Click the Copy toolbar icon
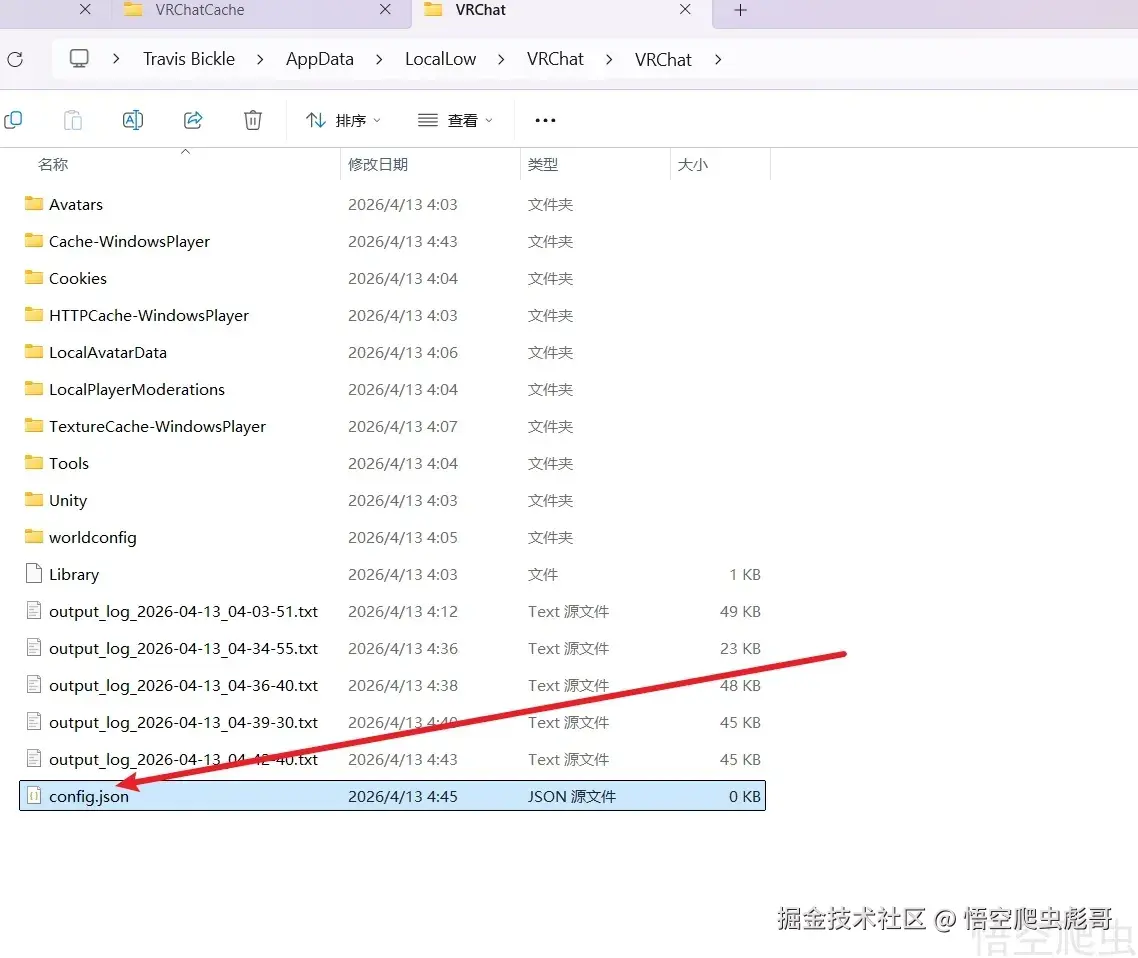The image size is (1138, 958). [13, 120]
